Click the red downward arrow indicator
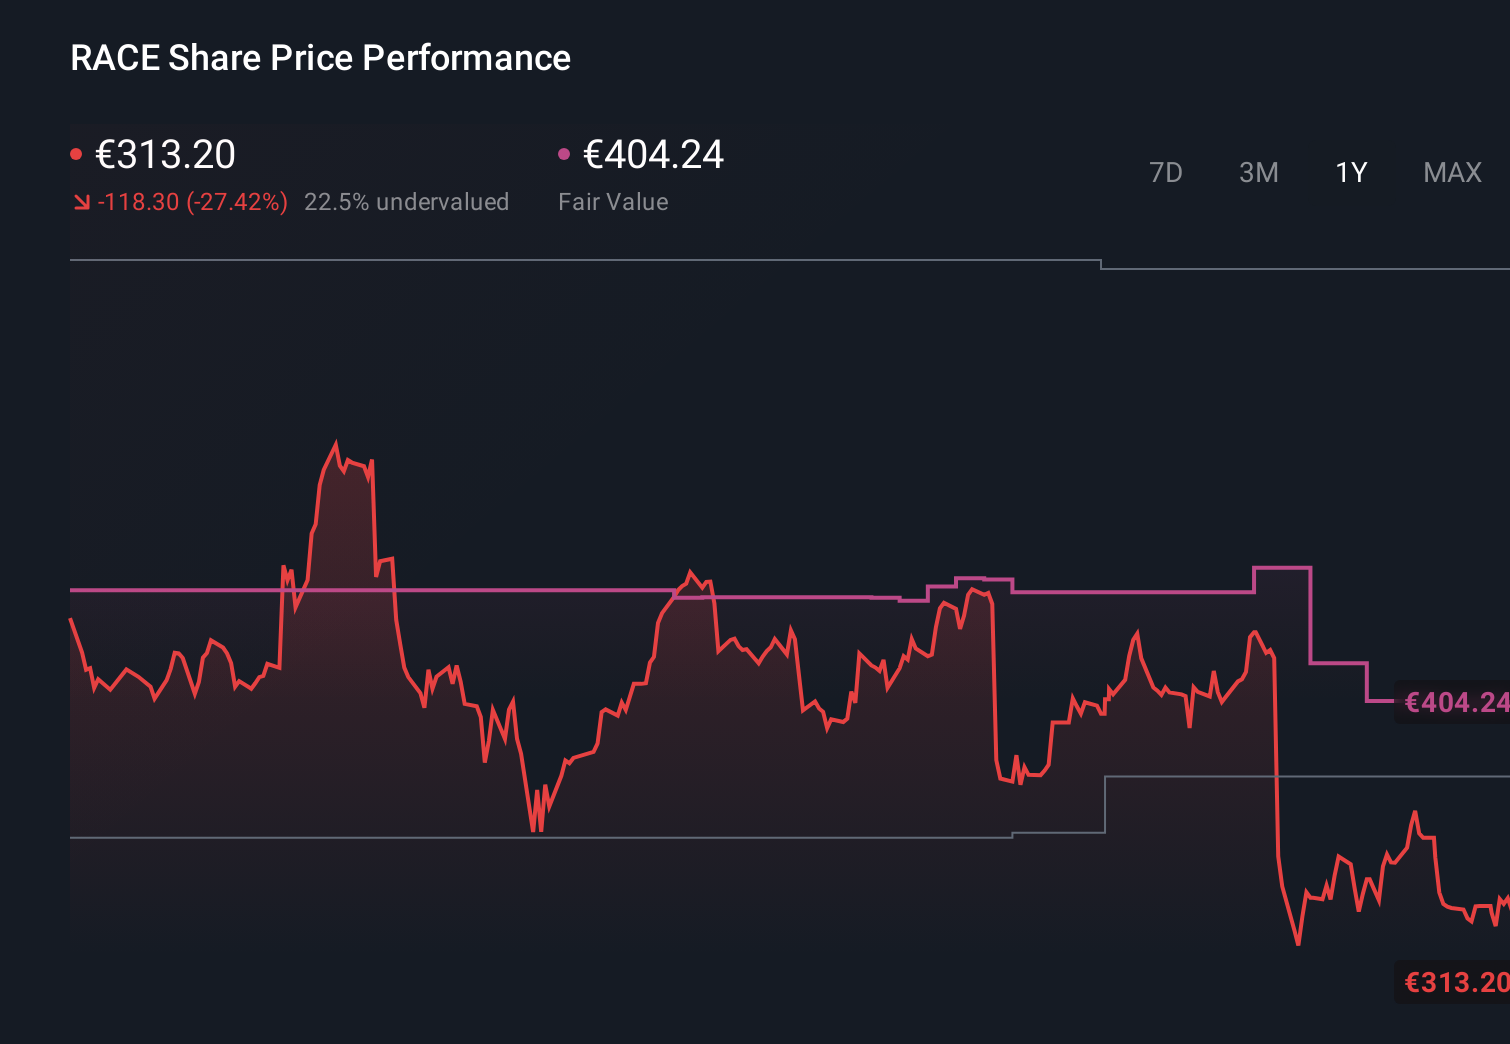The height and width of the screenshot is (1044, 1510). tap(81, 202)
